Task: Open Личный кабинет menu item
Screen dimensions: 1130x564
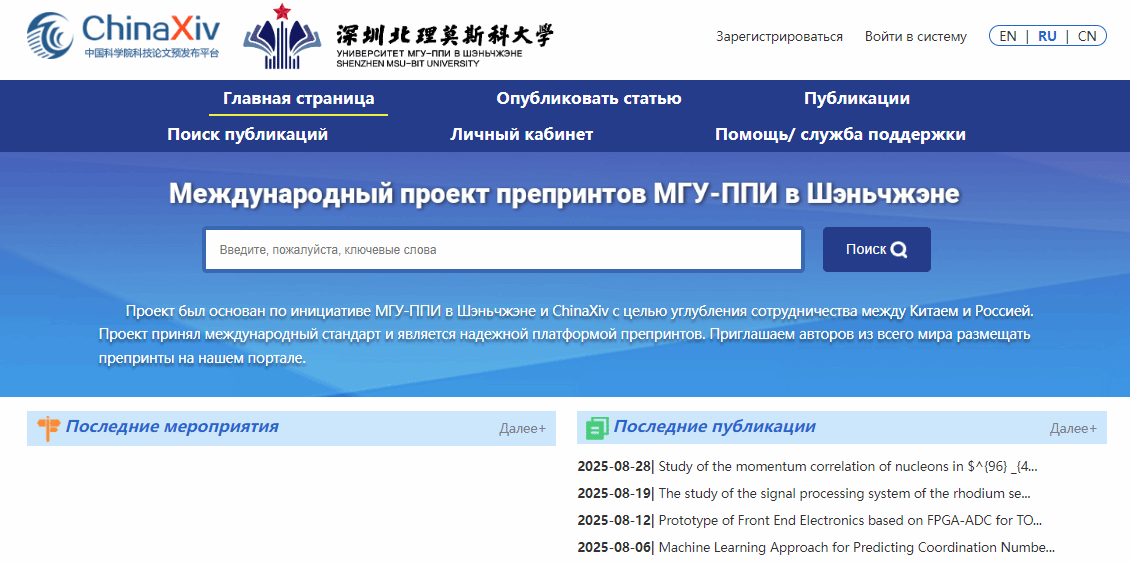Action: click(521, 134)
